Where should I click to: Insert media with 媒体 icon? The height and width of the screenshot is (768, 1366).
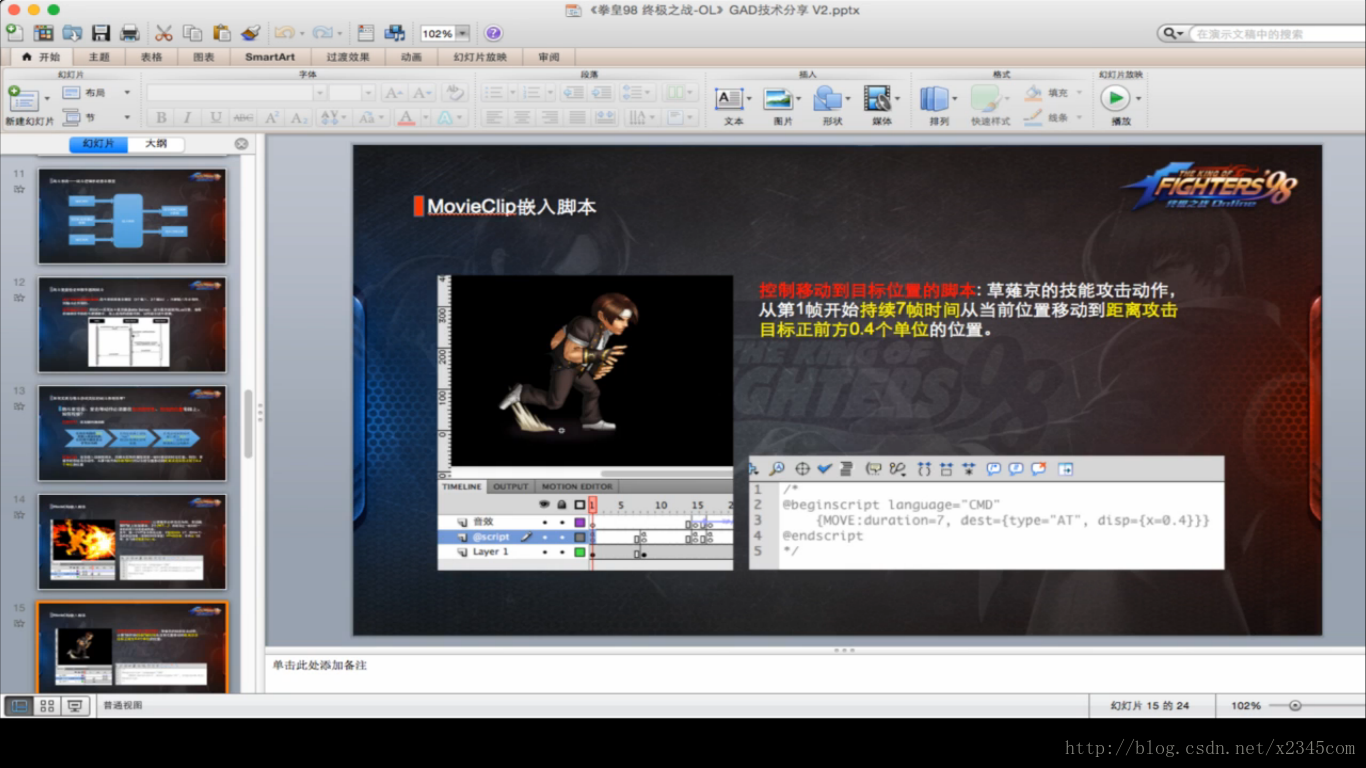[877, 99]
